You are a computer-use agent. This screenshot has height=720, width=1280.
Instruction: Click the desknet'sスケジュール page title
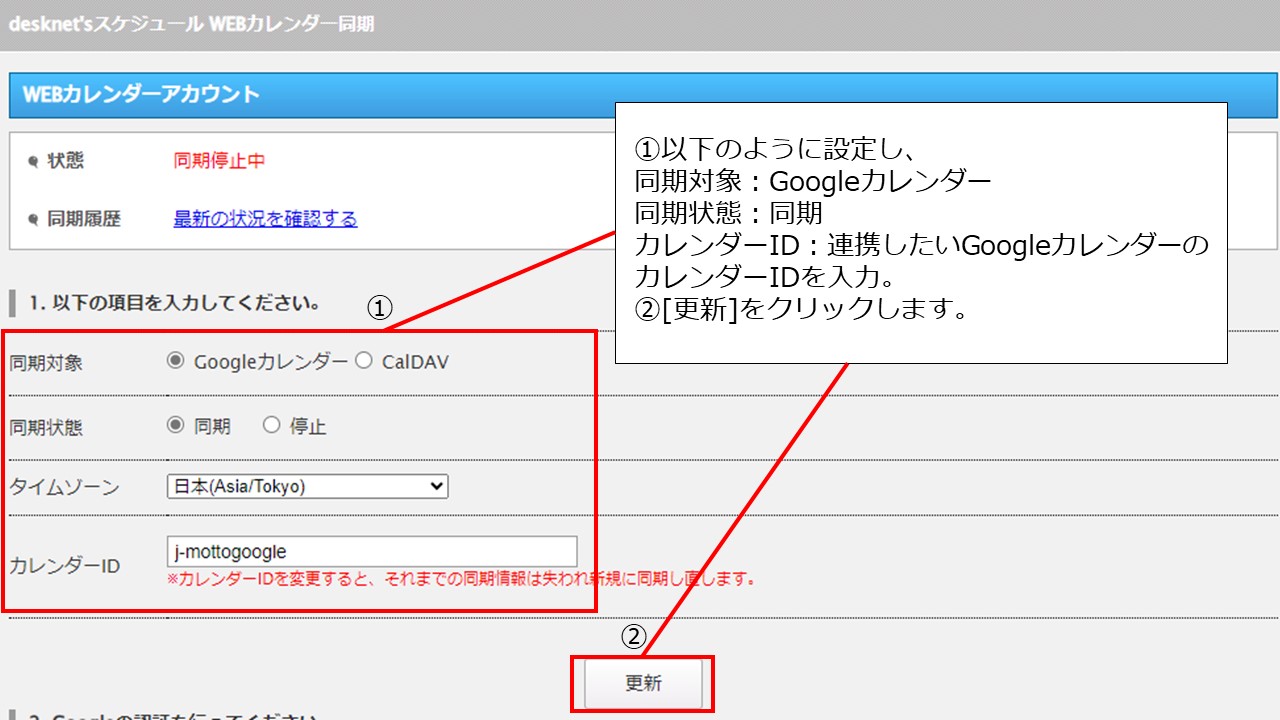[191, 24]
